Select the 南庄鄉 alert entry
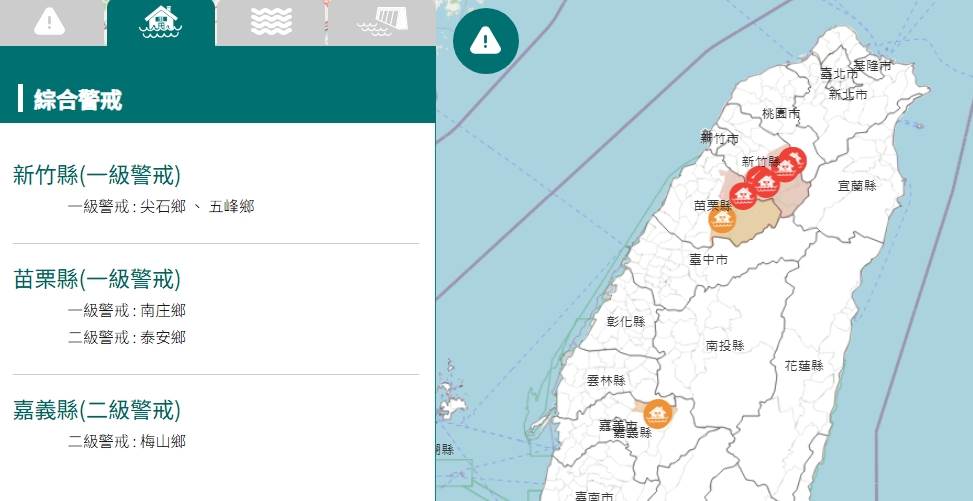The height and width of the screenshot is (501, 973). (x=163, y=310)
